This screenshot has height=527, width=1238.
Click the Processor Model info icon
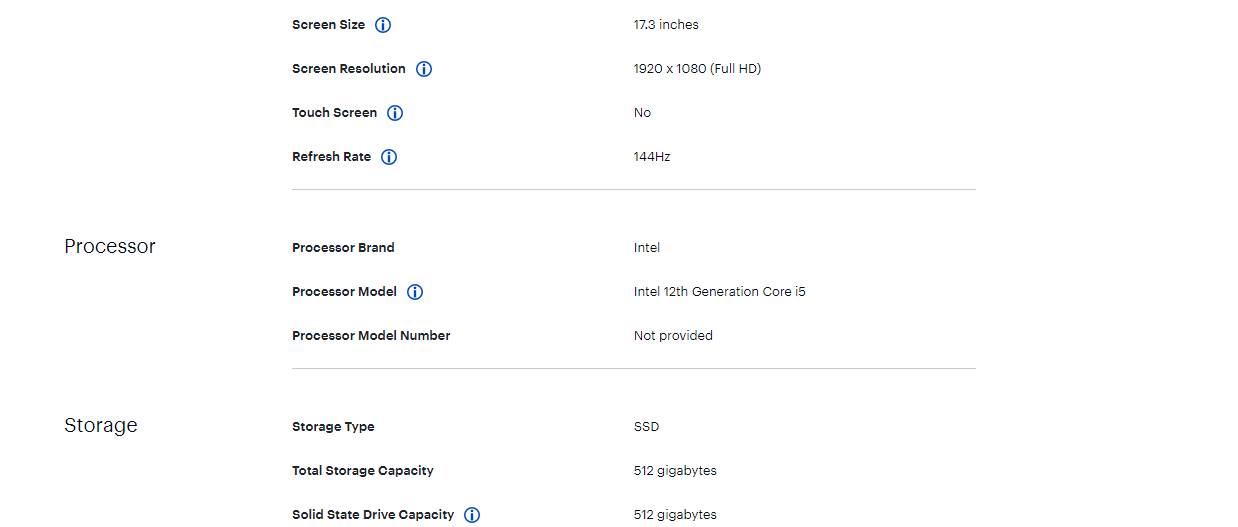click(415, 292)
